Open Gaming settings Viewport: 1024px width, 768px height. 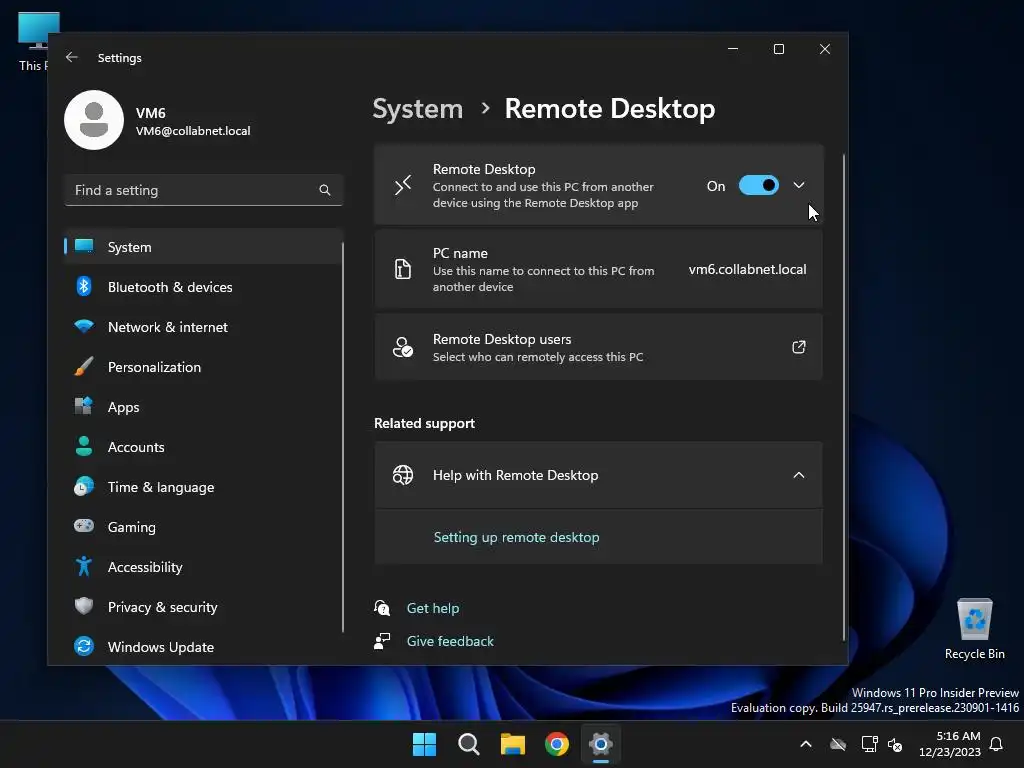point(203,527)
